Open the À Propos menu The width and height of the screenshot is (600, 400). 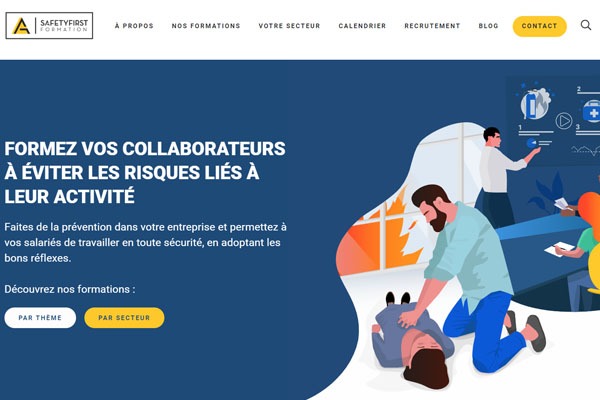(x=134, y=26)
